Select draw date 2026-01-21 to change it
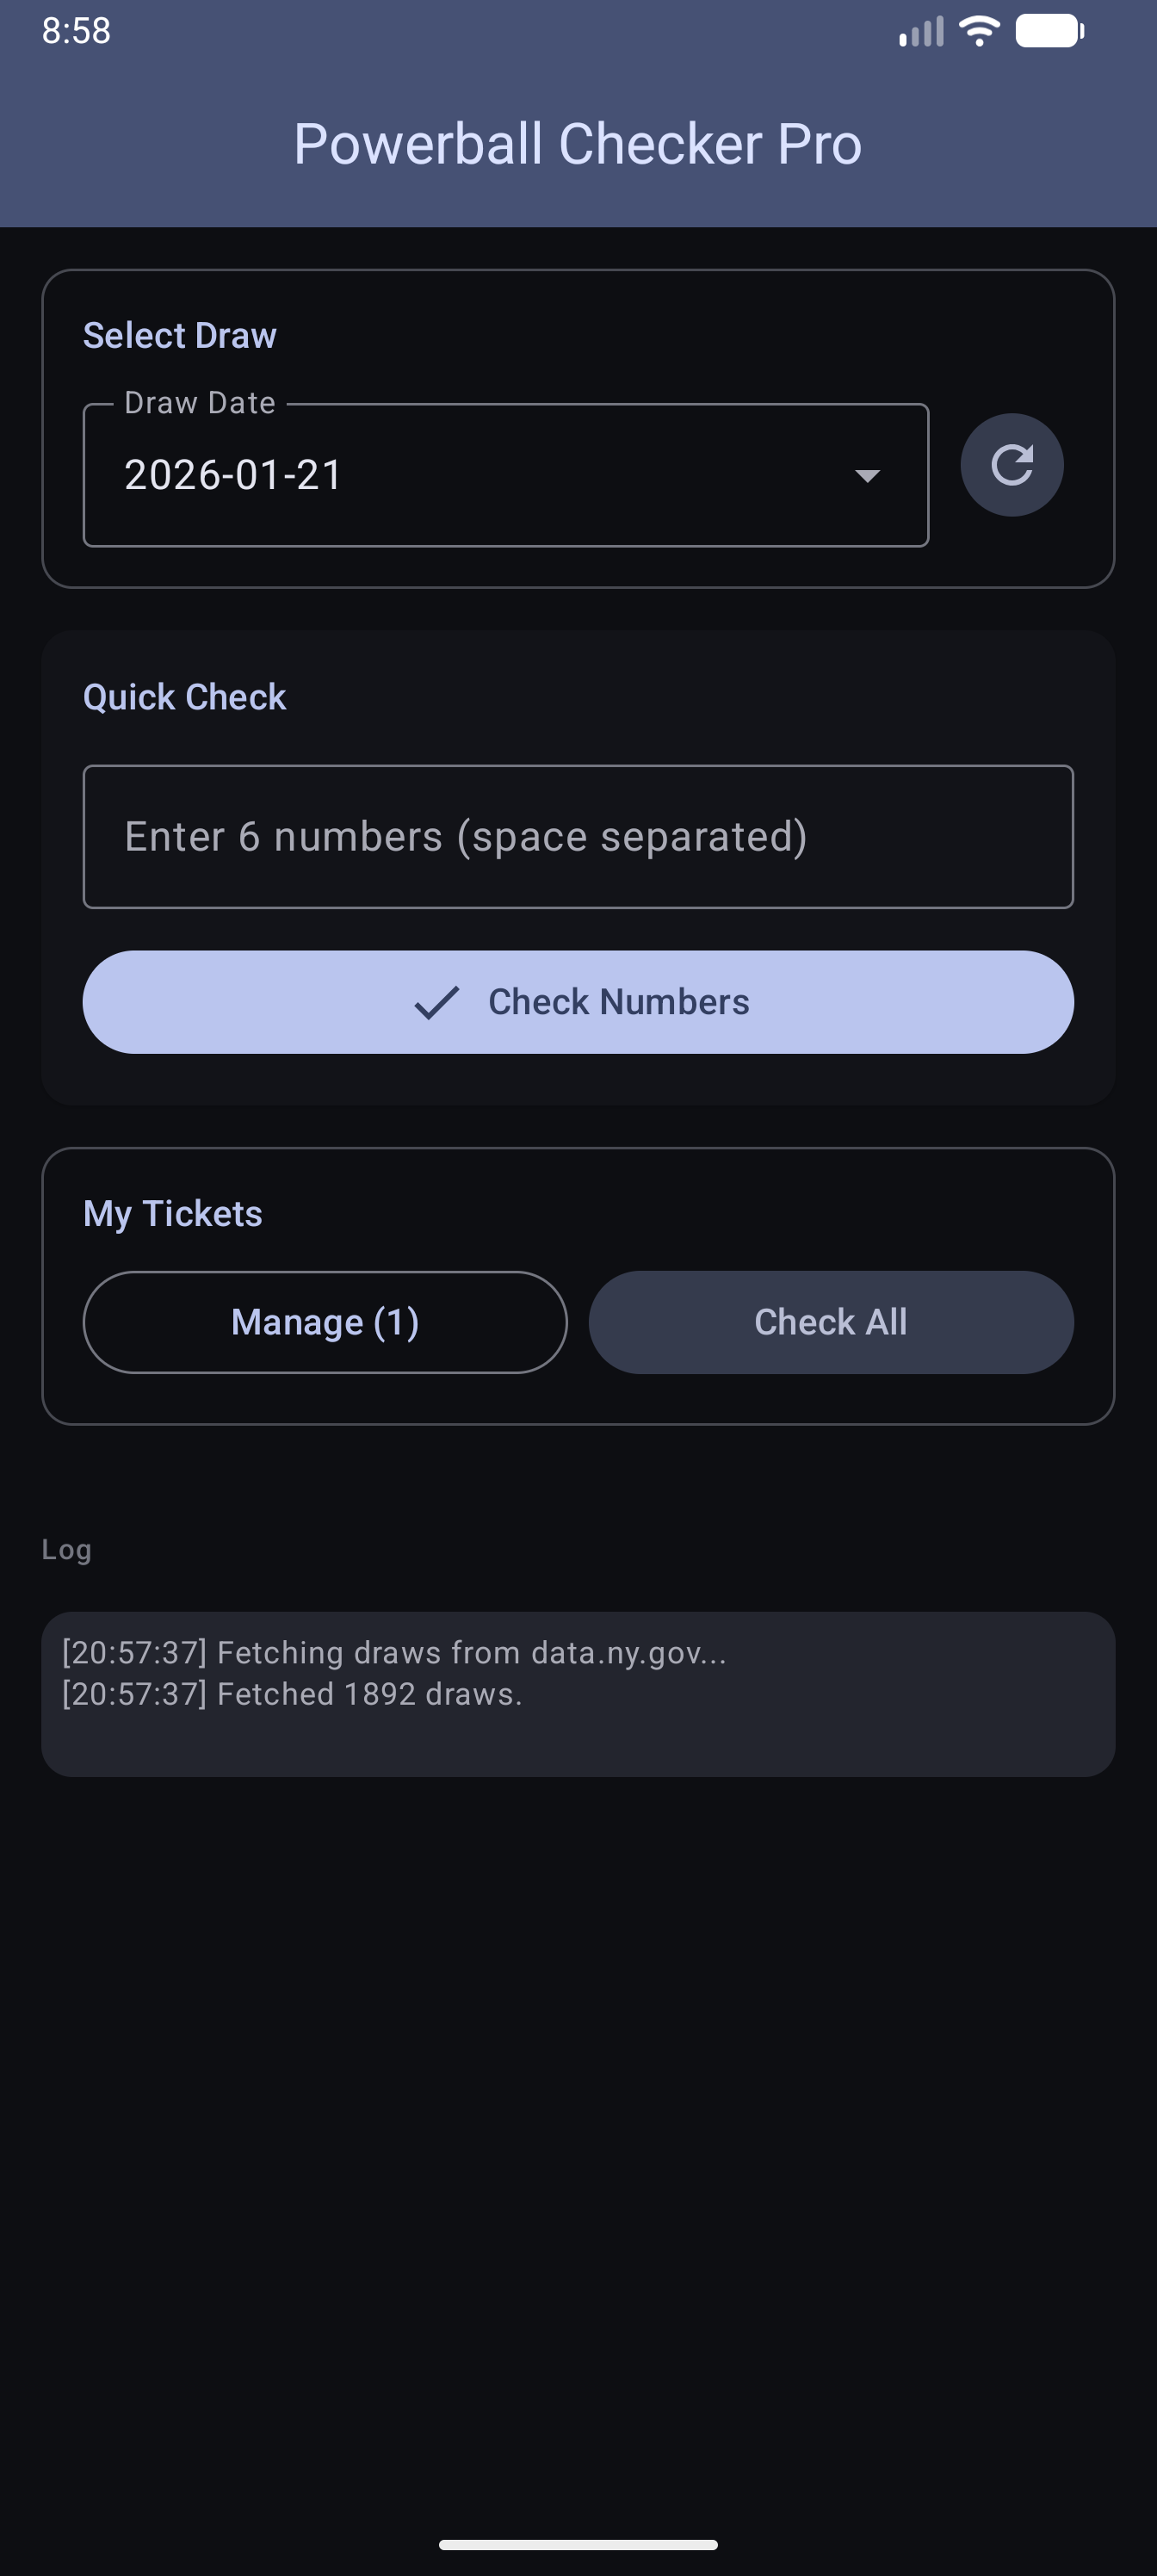Screen dimensions: 1157x2576 point(505,476)
